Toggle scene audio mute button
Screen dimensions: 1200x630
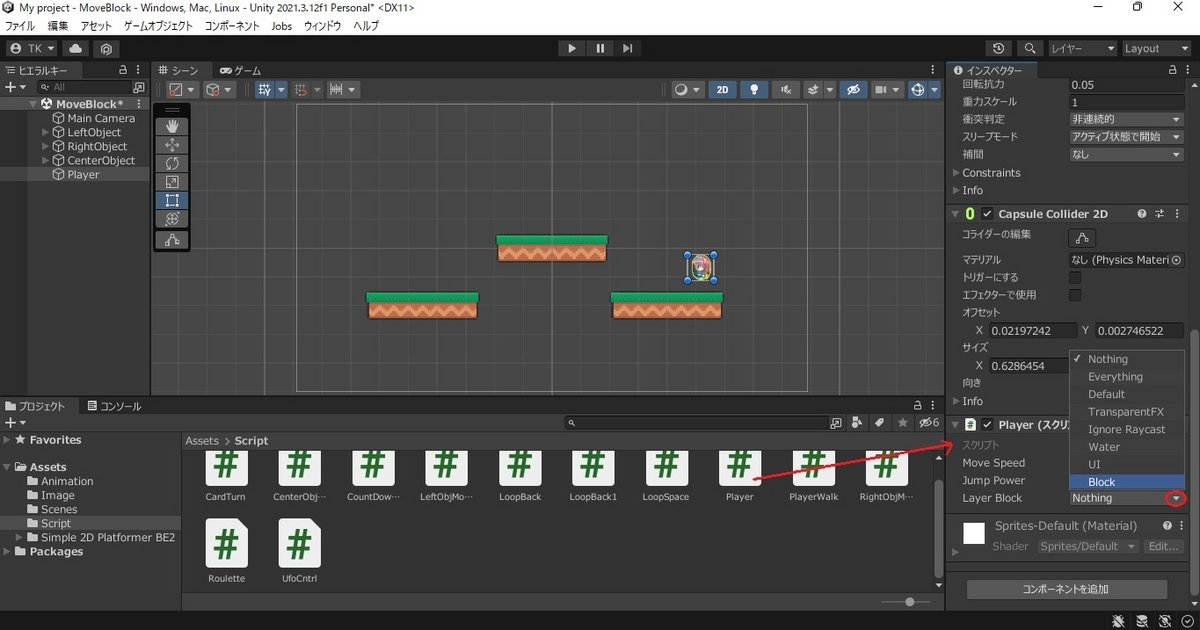coord(786,89)
